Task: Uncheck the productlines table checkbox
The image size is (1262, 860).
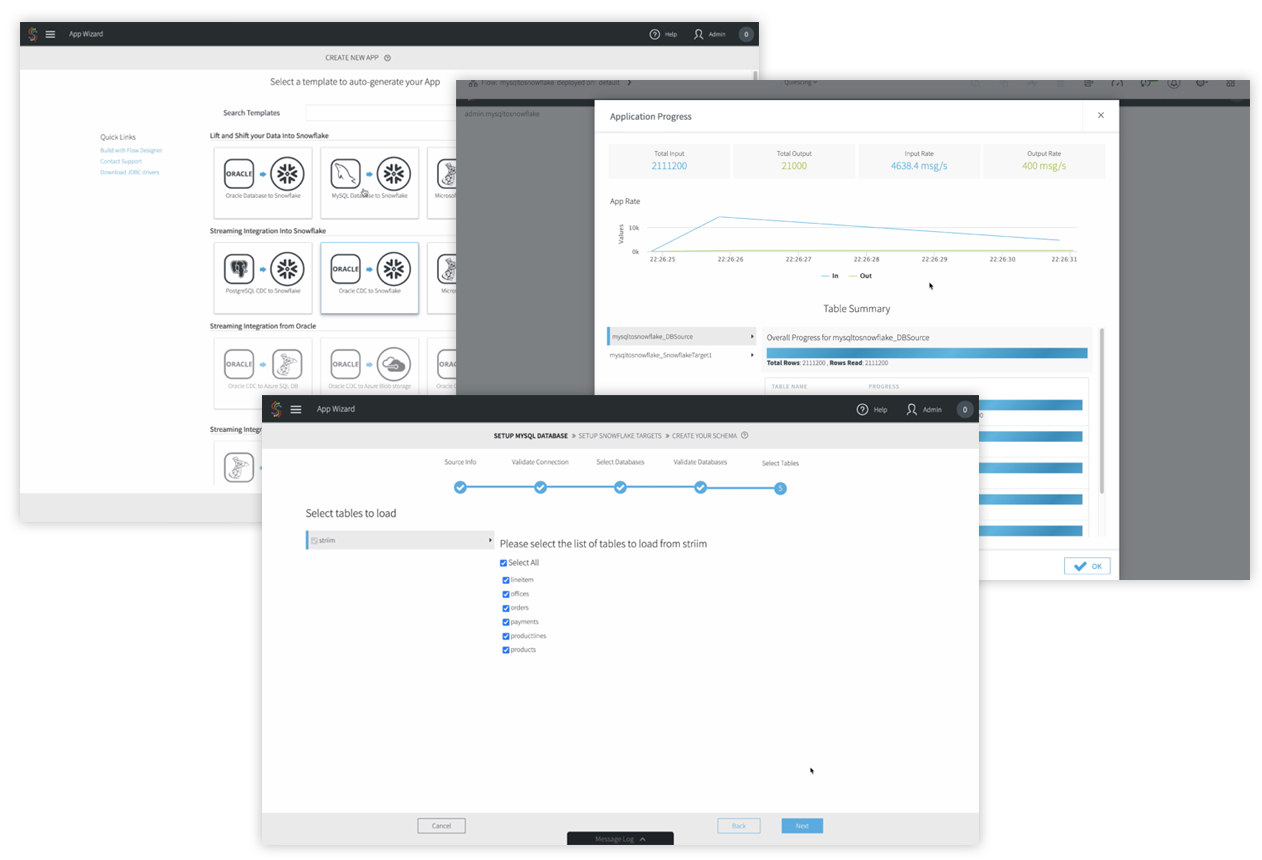Action: click(x=506, y=636)
